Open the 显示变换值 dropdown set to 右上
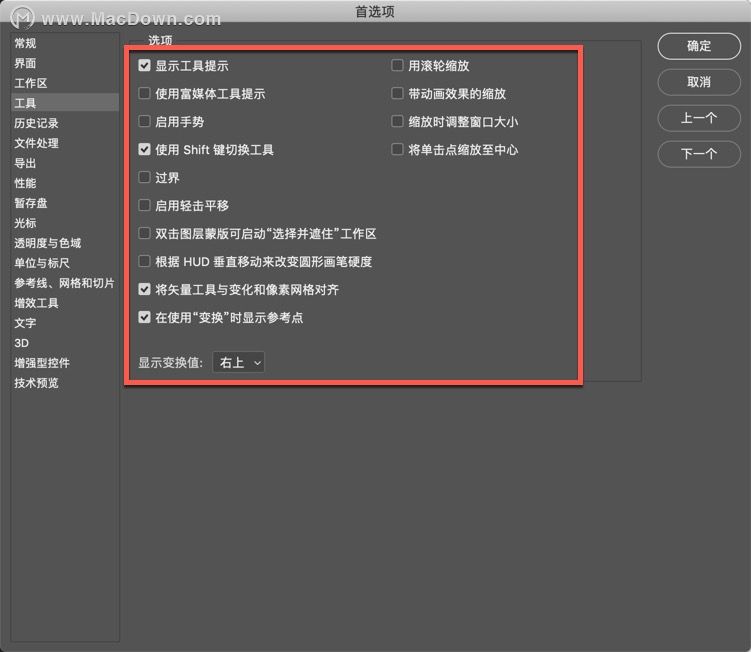This screenshot has height=652, width=751. coord(238,363)
